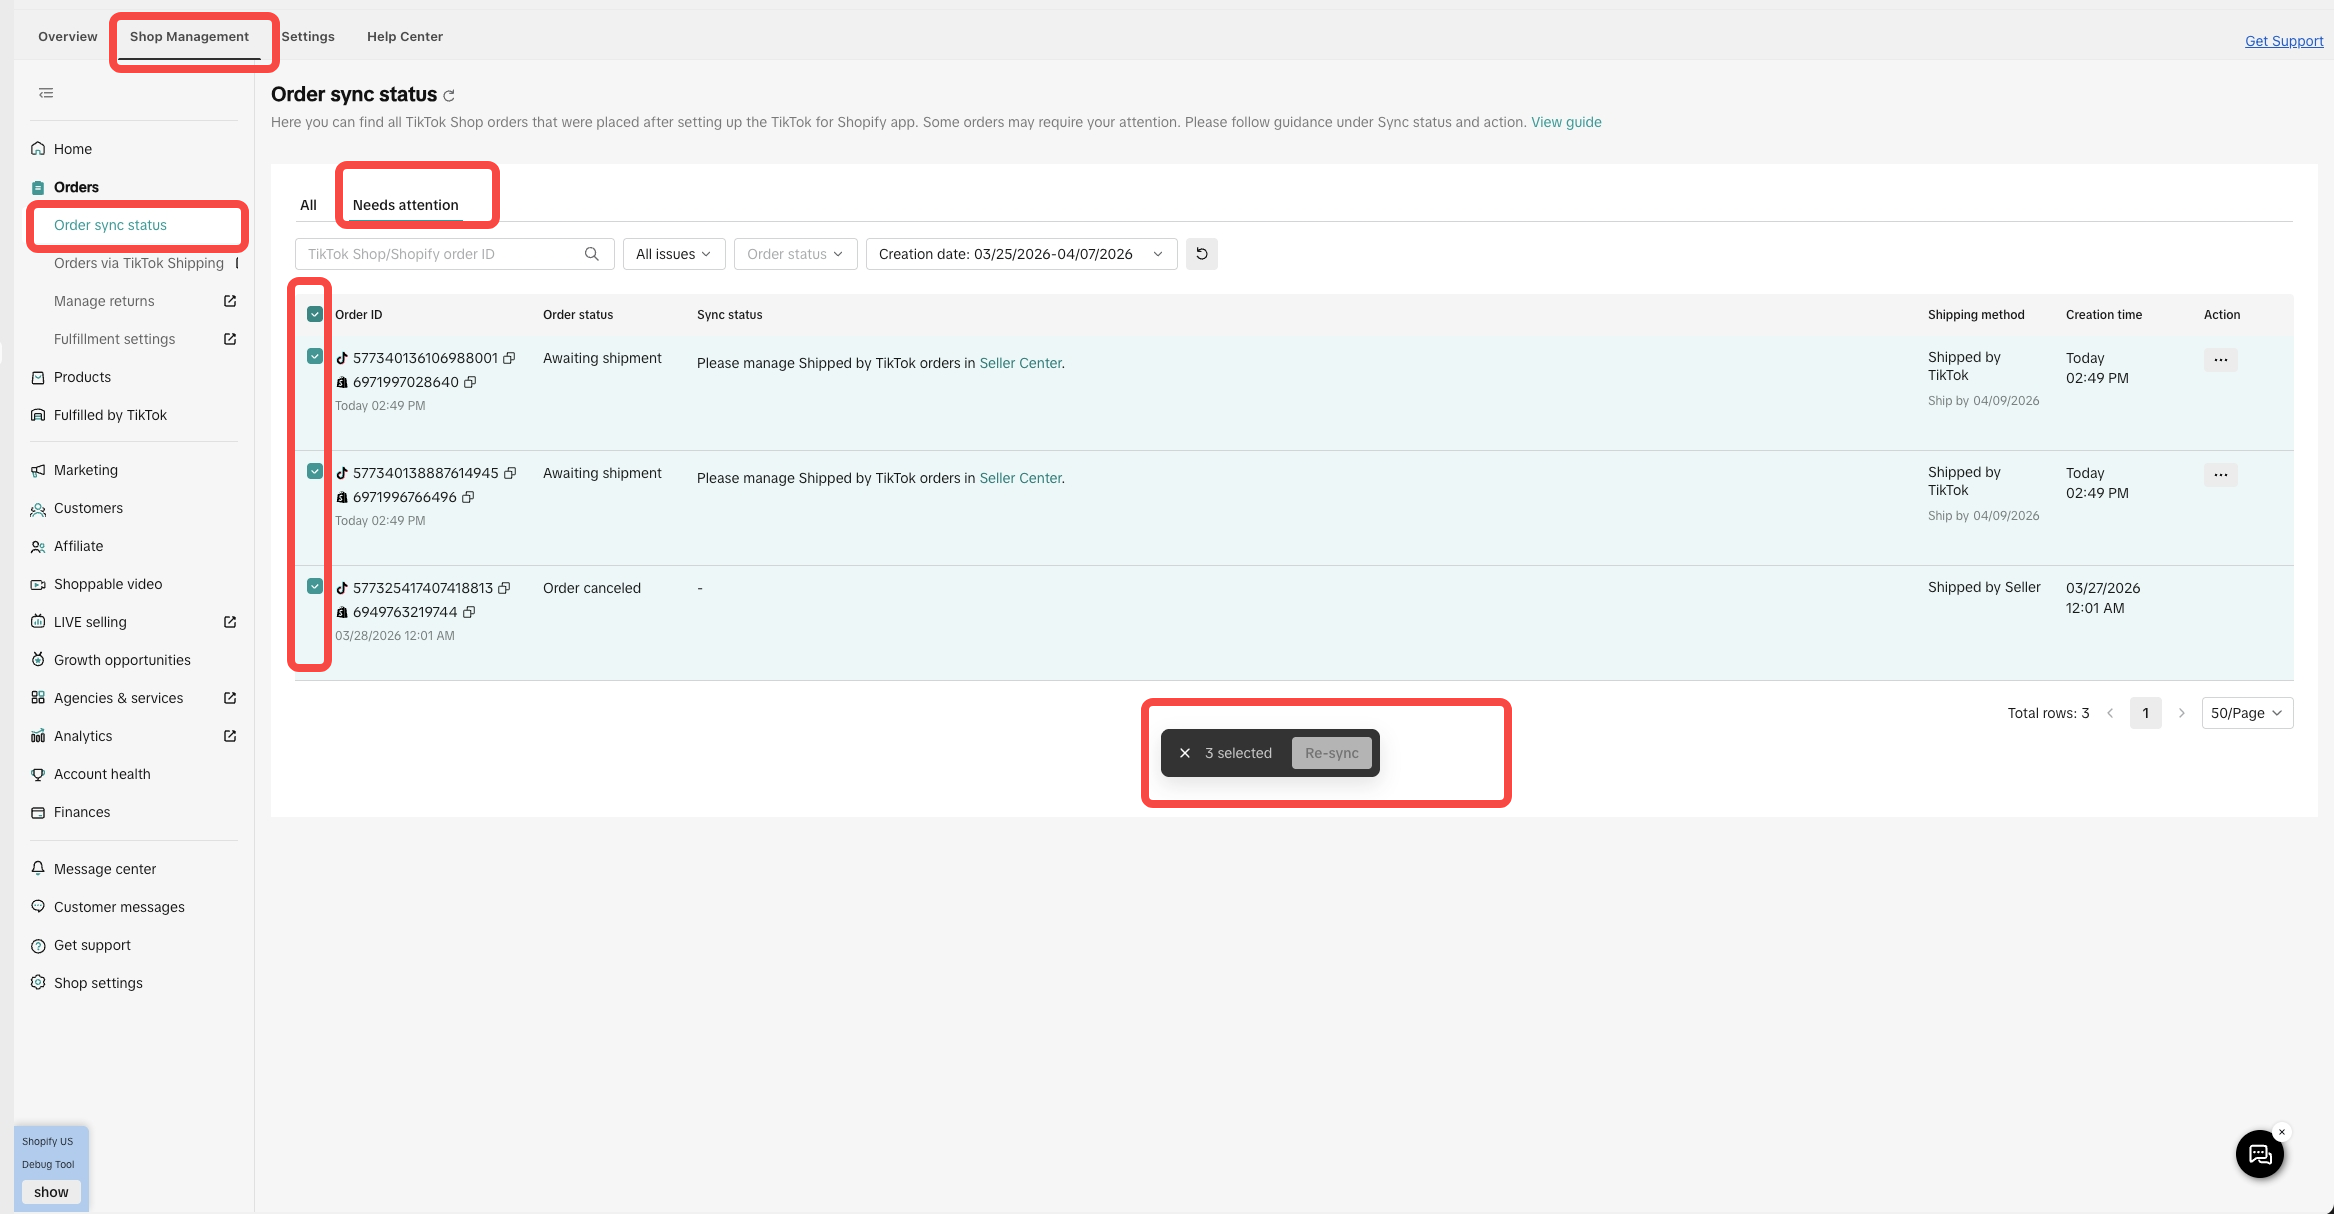
Task: Open the All issues dropdown
Action: click(673, 254)
